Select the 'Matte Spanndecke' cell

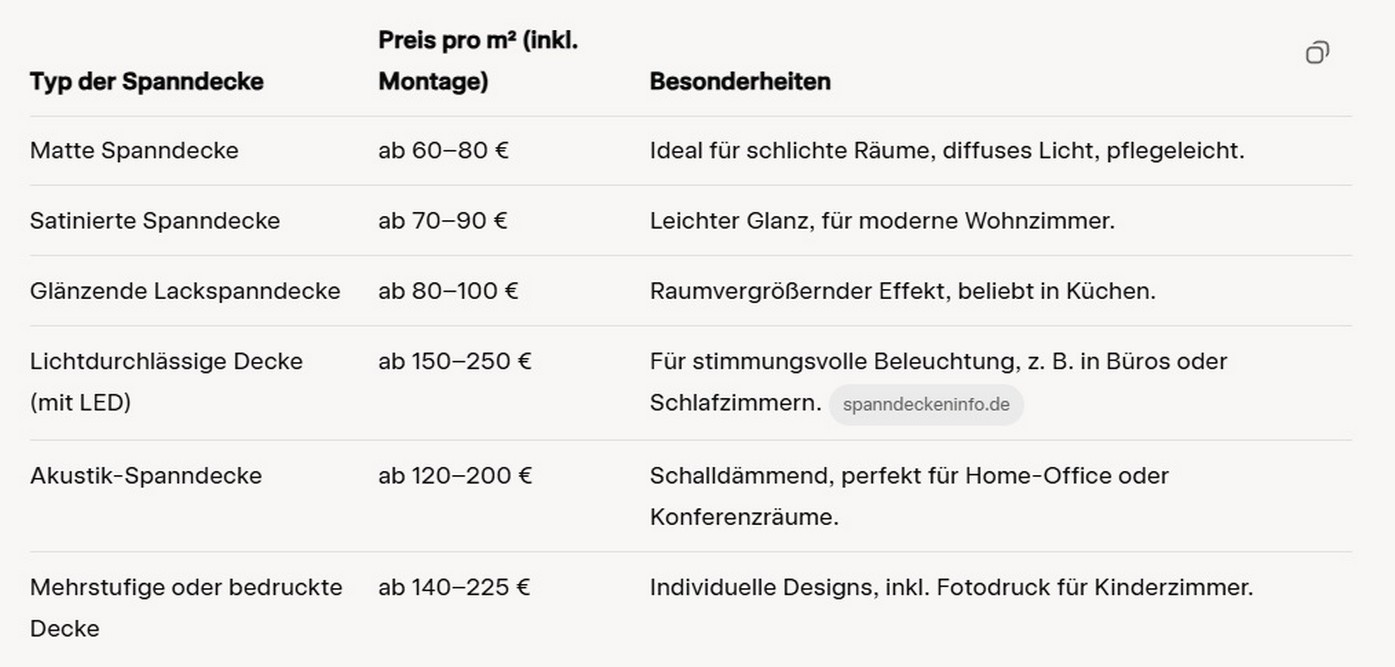(x=134, y=151)
